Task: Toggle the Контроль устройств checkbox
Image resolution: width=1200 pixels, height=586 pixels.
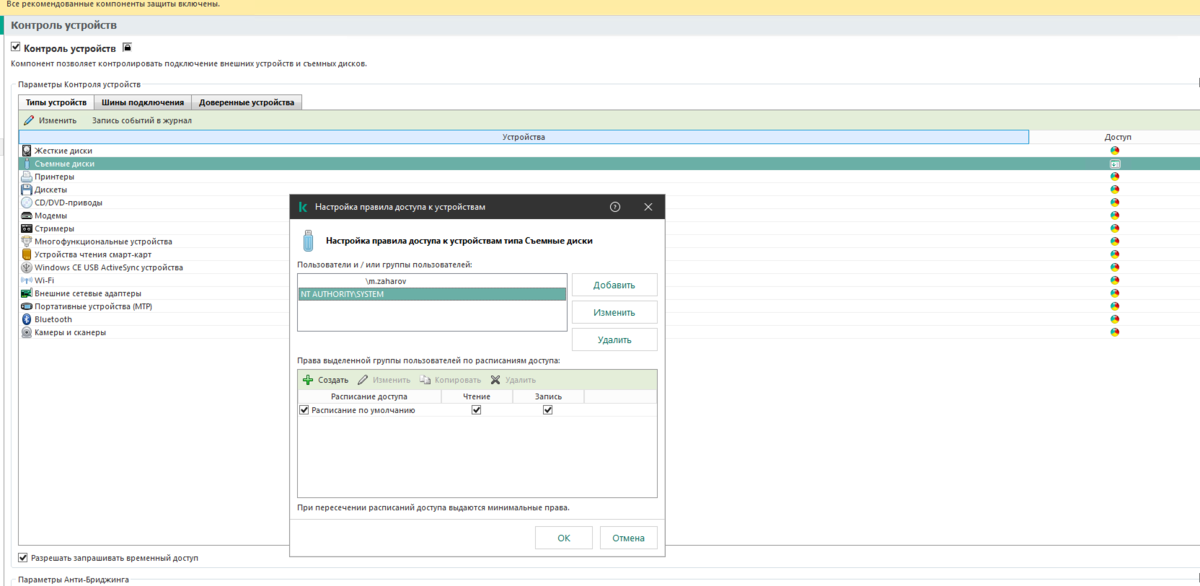Action: click(15, 47)
